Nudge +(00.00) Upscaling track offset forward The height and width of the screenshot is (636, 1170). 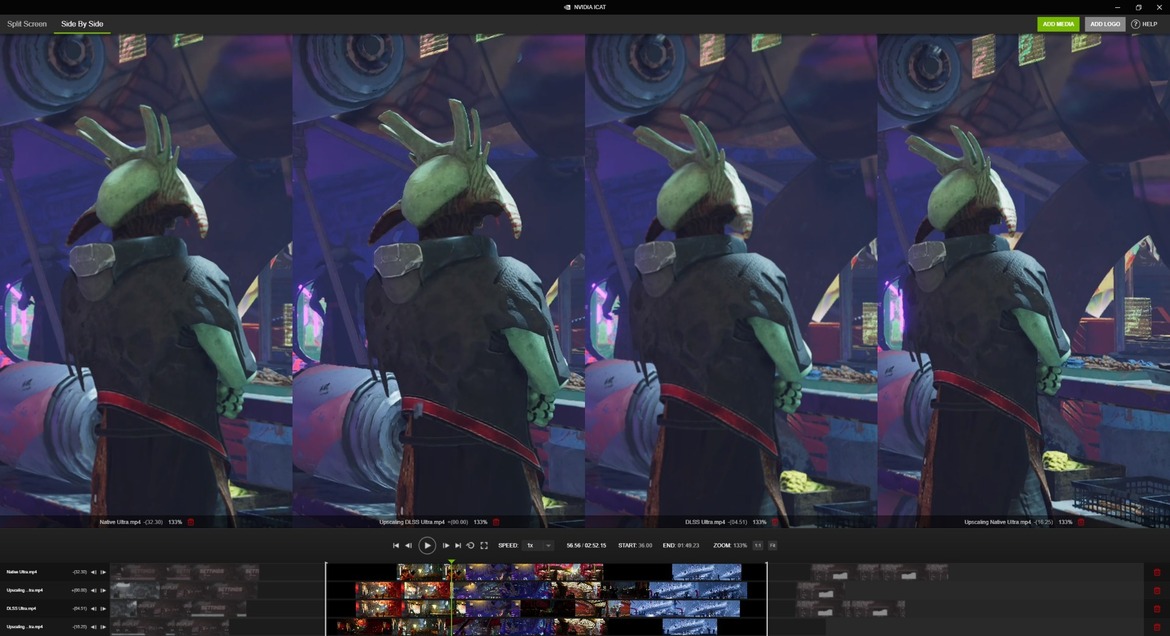(103, 590)
